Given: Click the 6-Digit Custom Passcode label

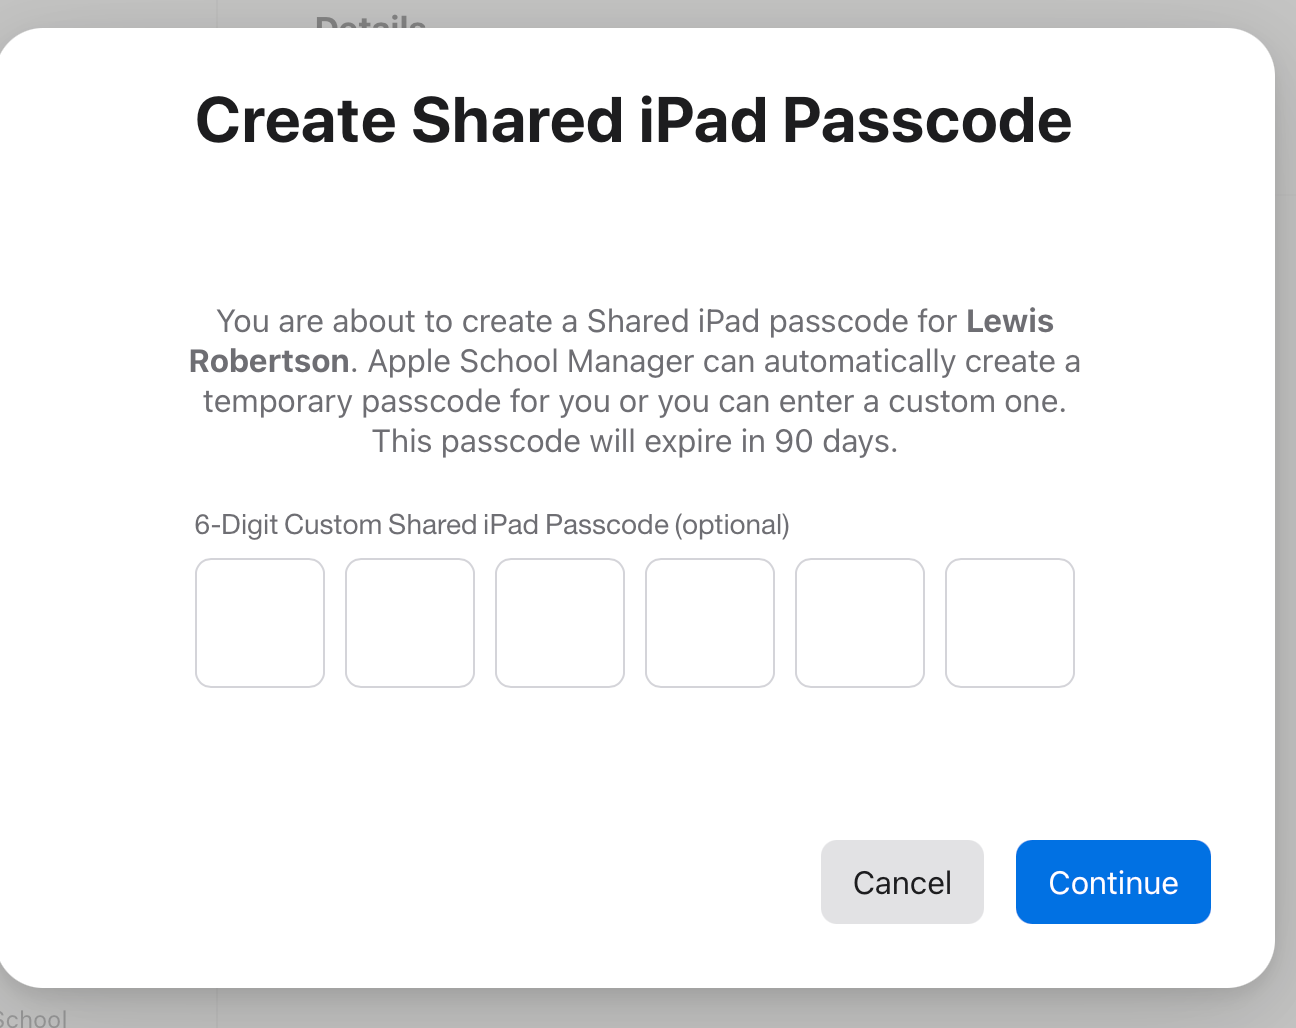Looking at the screenshot, I should 491,524.
